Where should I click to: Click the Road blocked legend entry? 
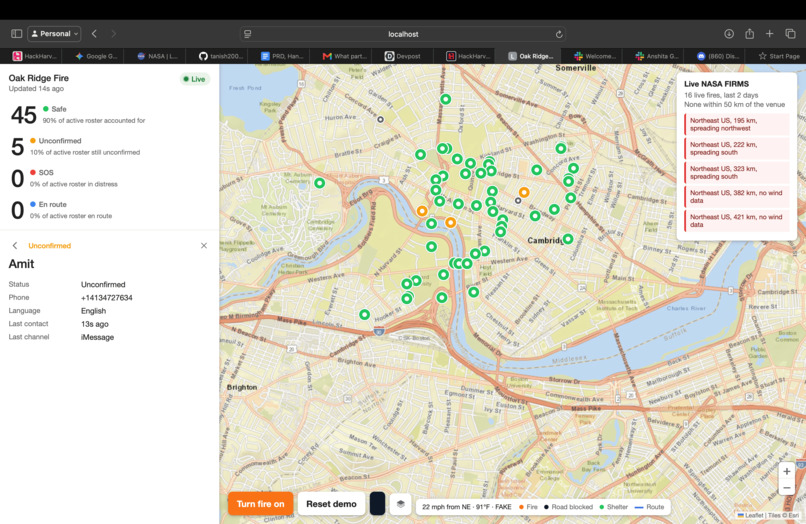(x=568, y=507)
